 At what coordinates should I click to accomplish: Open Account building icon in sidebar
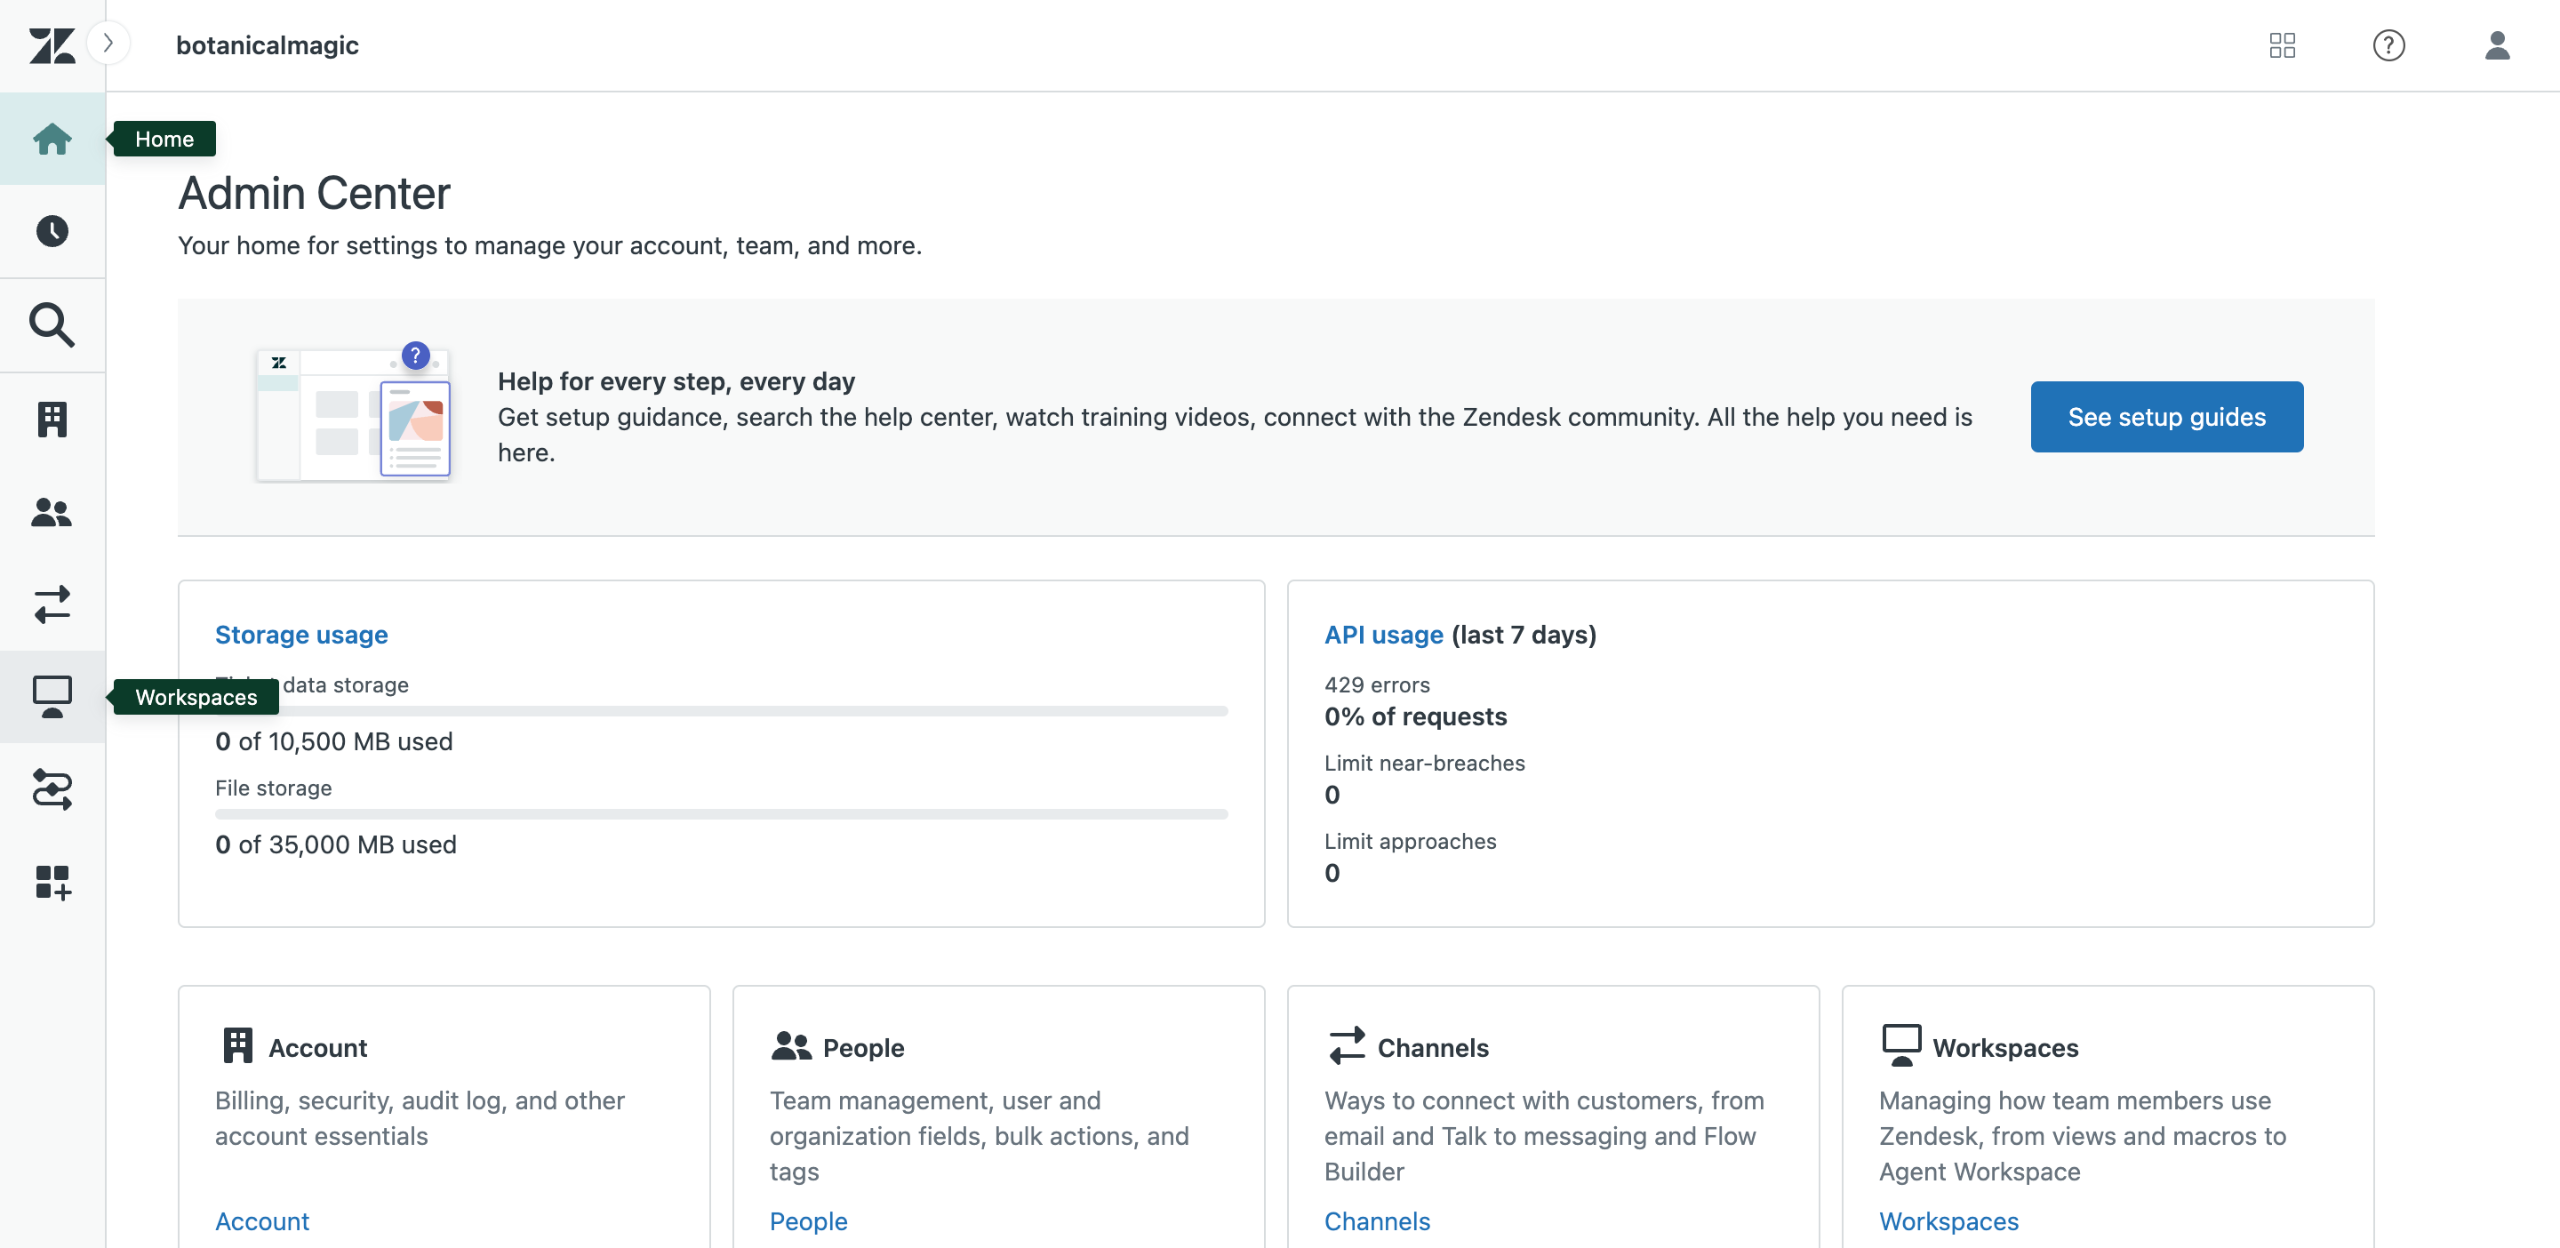[x=52, y=419]
